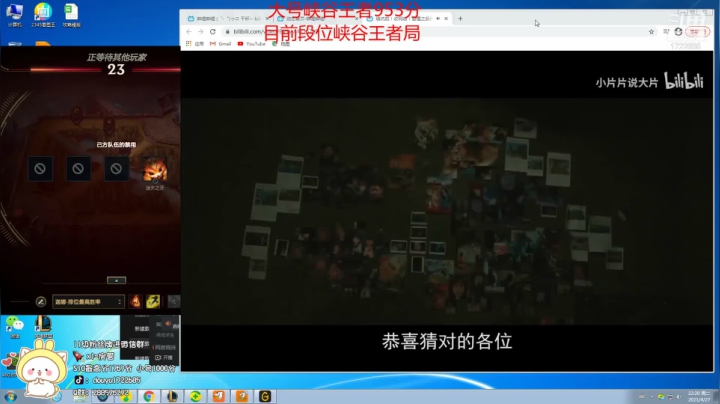Click the bilibili.com address bar
Viewport: 720px width, 404px height.
439,32
